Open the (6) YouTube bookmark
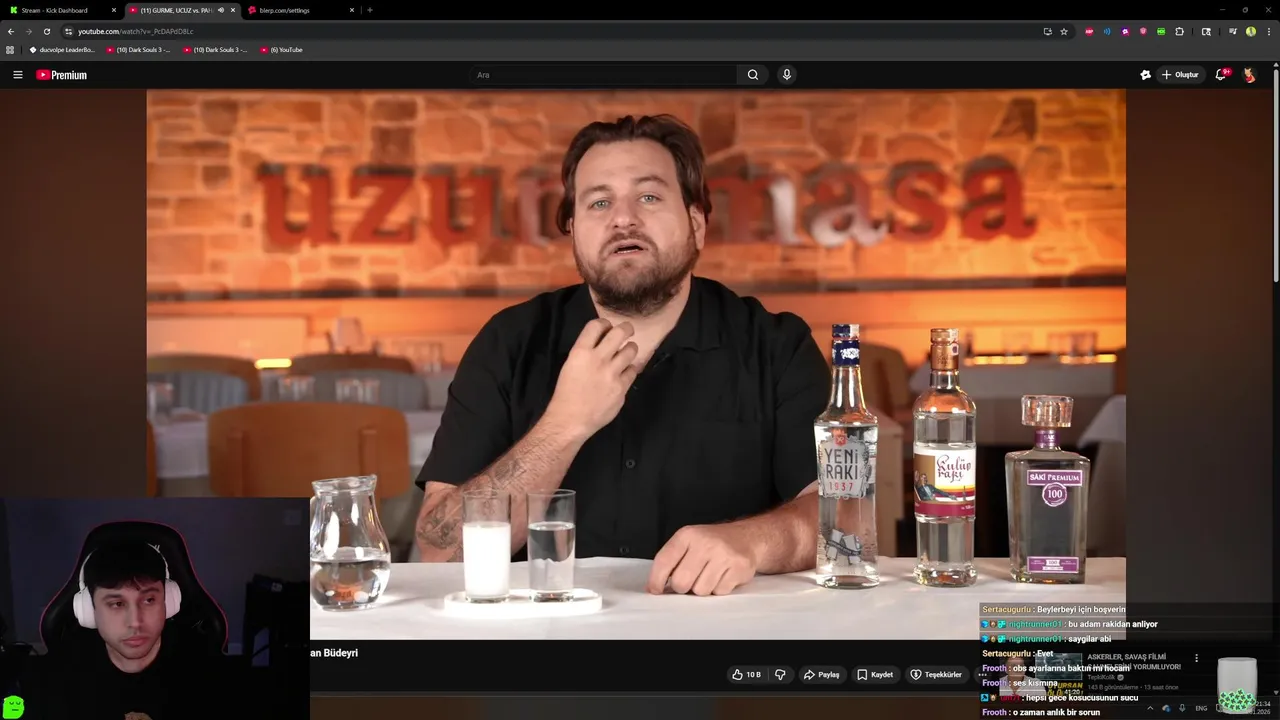Viewport: 1280px width, 720px height. click(x=281, y=49)
